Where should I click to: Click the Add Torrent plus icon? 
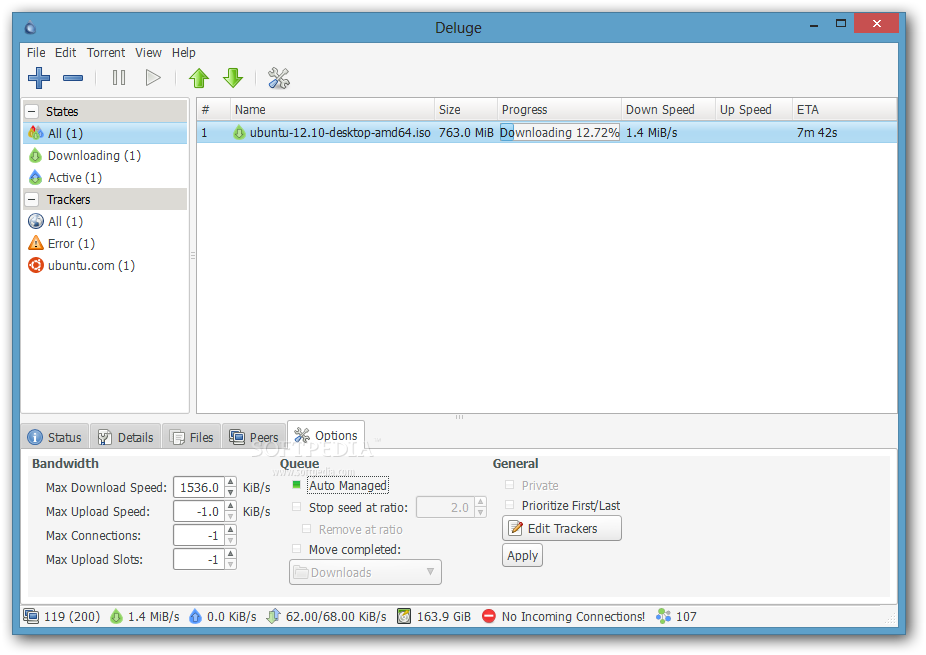(x=39, y=78)
